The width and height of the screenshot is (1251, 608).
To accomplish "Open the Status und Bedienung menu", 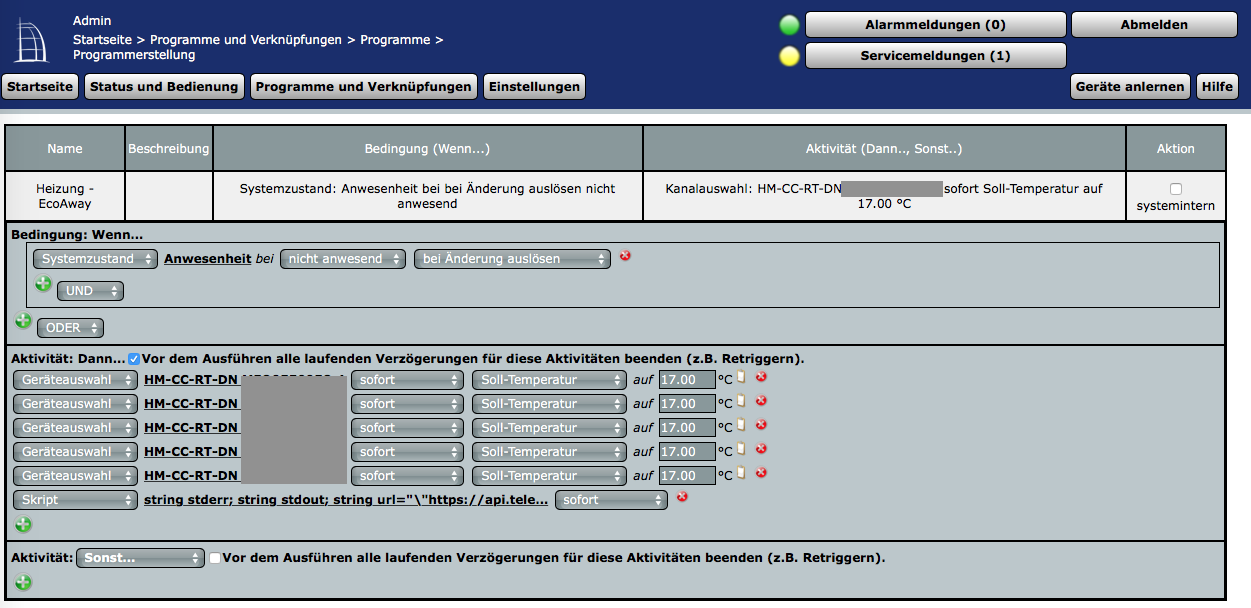I will click(164, 87).
